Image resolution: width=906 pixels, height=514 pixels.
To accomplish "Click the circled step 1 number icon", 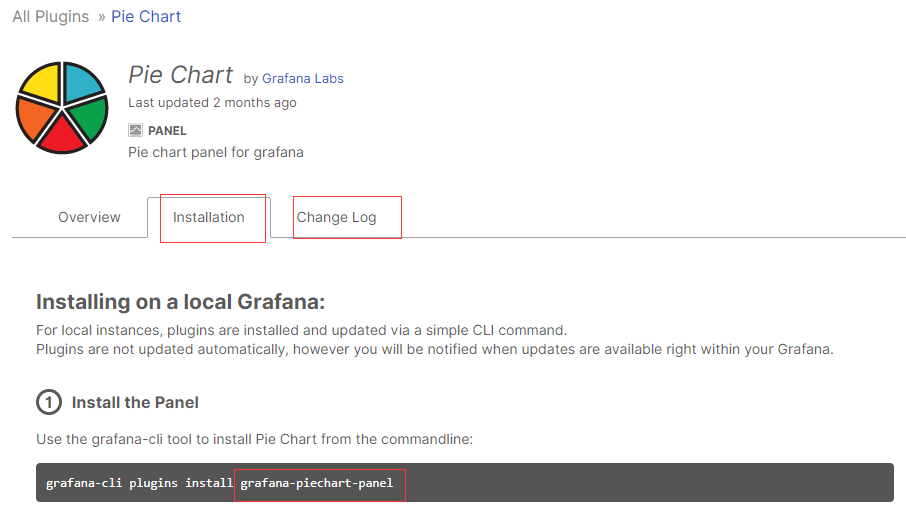I will 48,402.
